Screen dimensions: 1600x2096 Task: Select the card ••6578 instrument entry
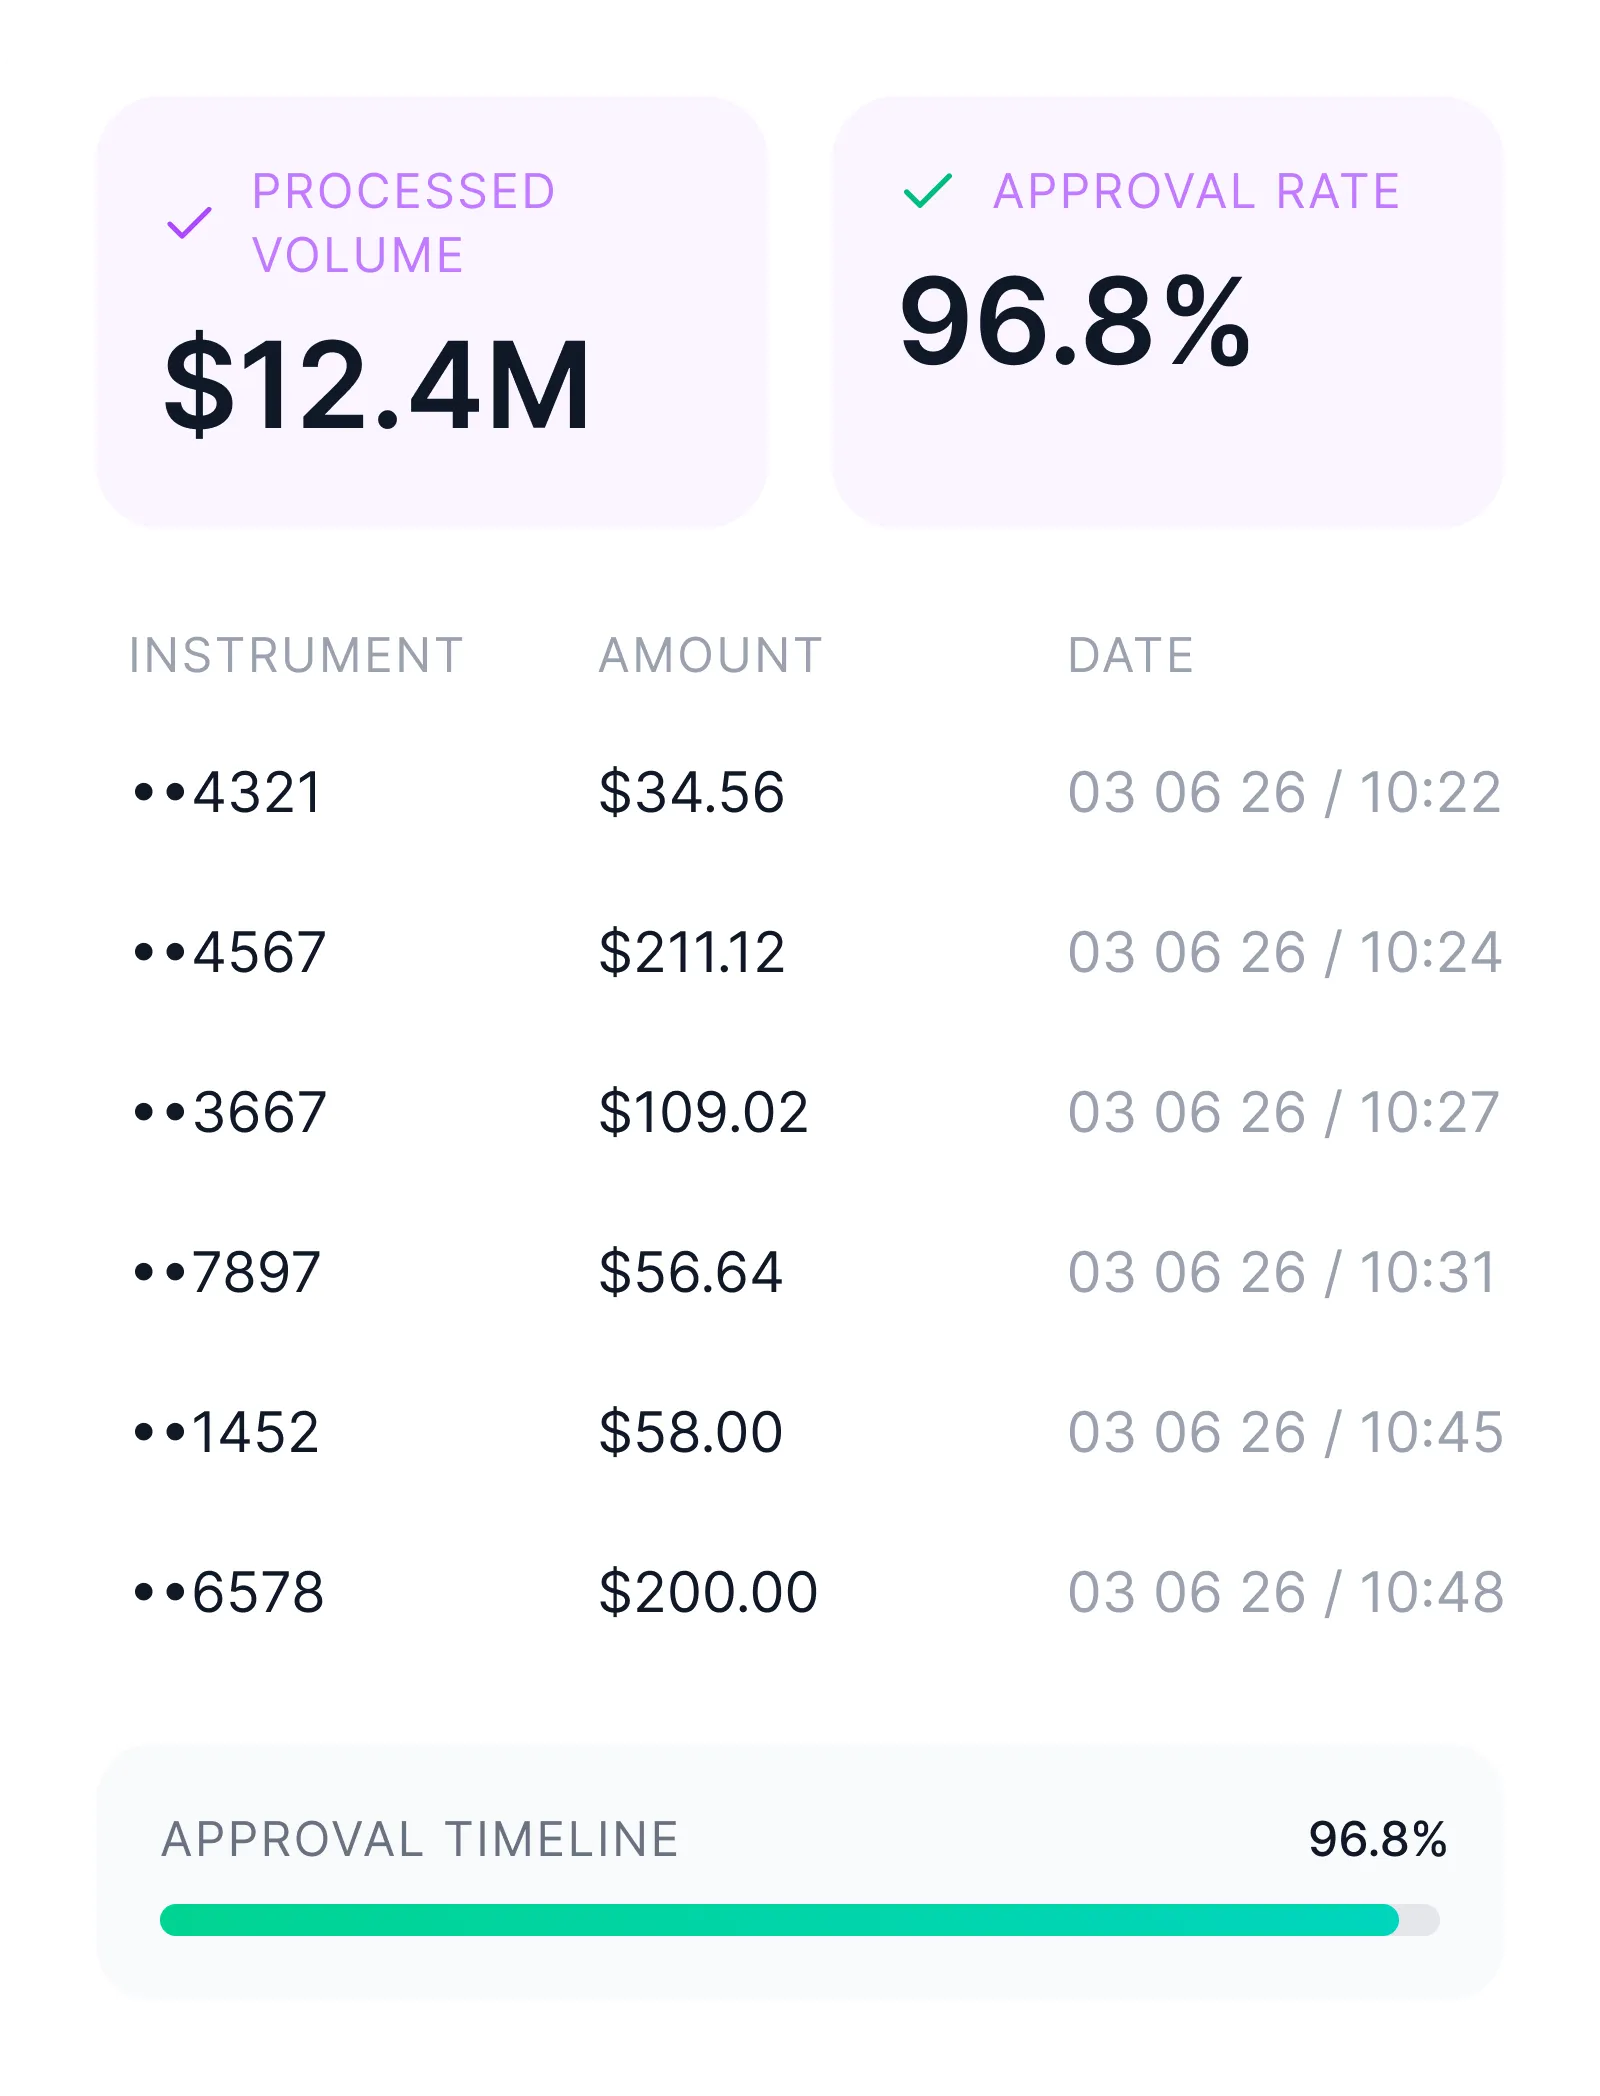(229, 1592)
